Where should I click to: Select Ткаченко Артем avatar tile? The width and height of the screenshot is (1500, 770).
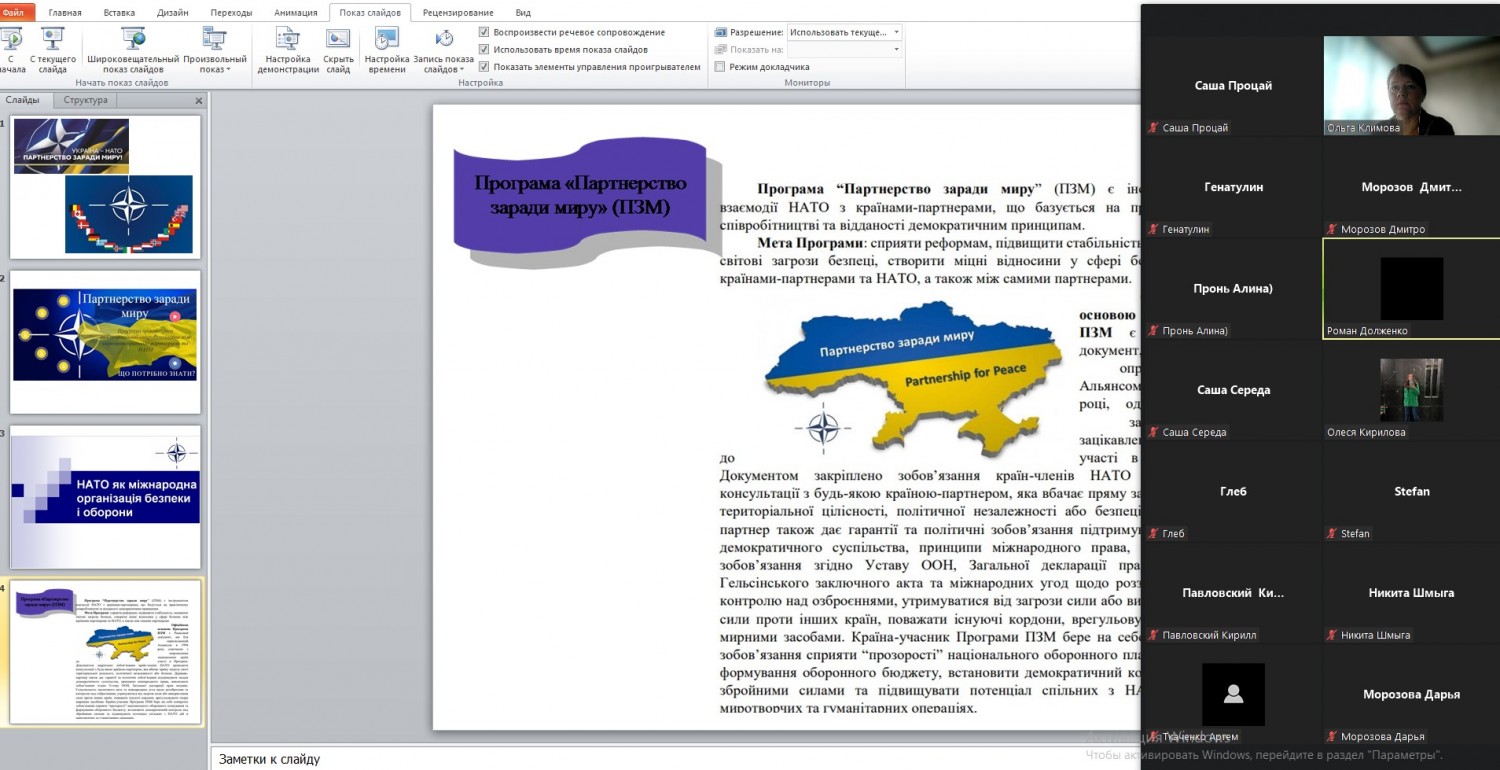click(1233, 694)
